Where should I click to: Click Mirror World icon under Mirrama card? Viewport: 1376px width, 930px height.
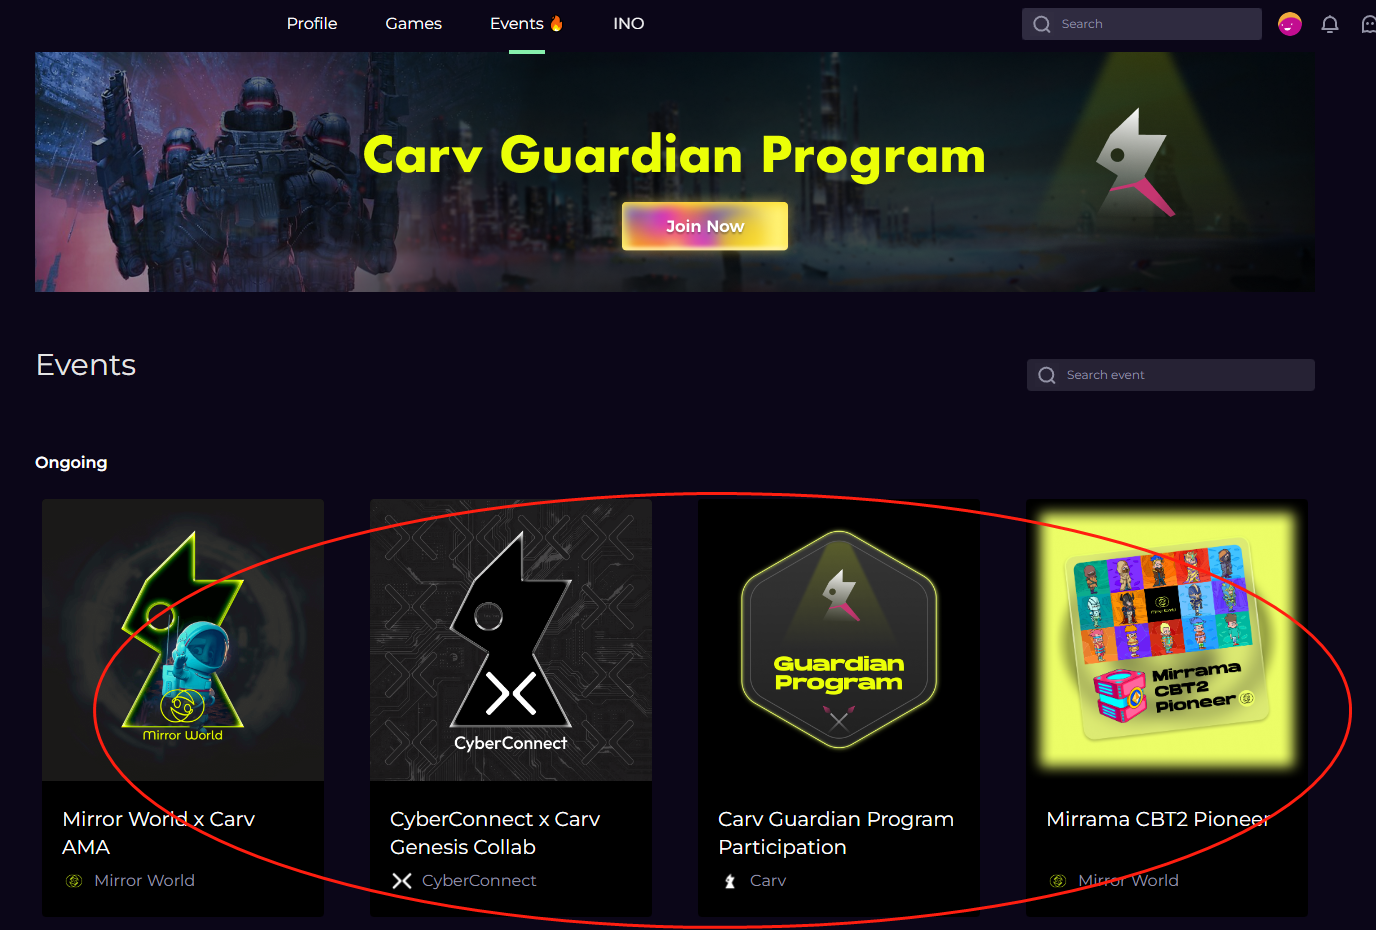coord(1058,881)
